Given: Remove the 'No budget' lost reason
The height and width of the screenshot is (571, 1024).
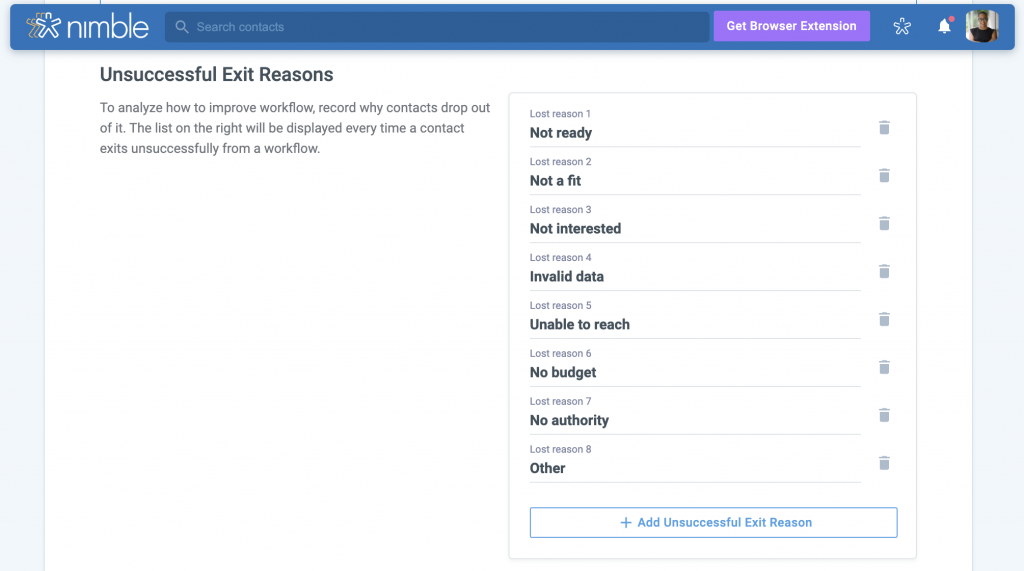Looking at the screenshot, I should (x=884, y=367).
